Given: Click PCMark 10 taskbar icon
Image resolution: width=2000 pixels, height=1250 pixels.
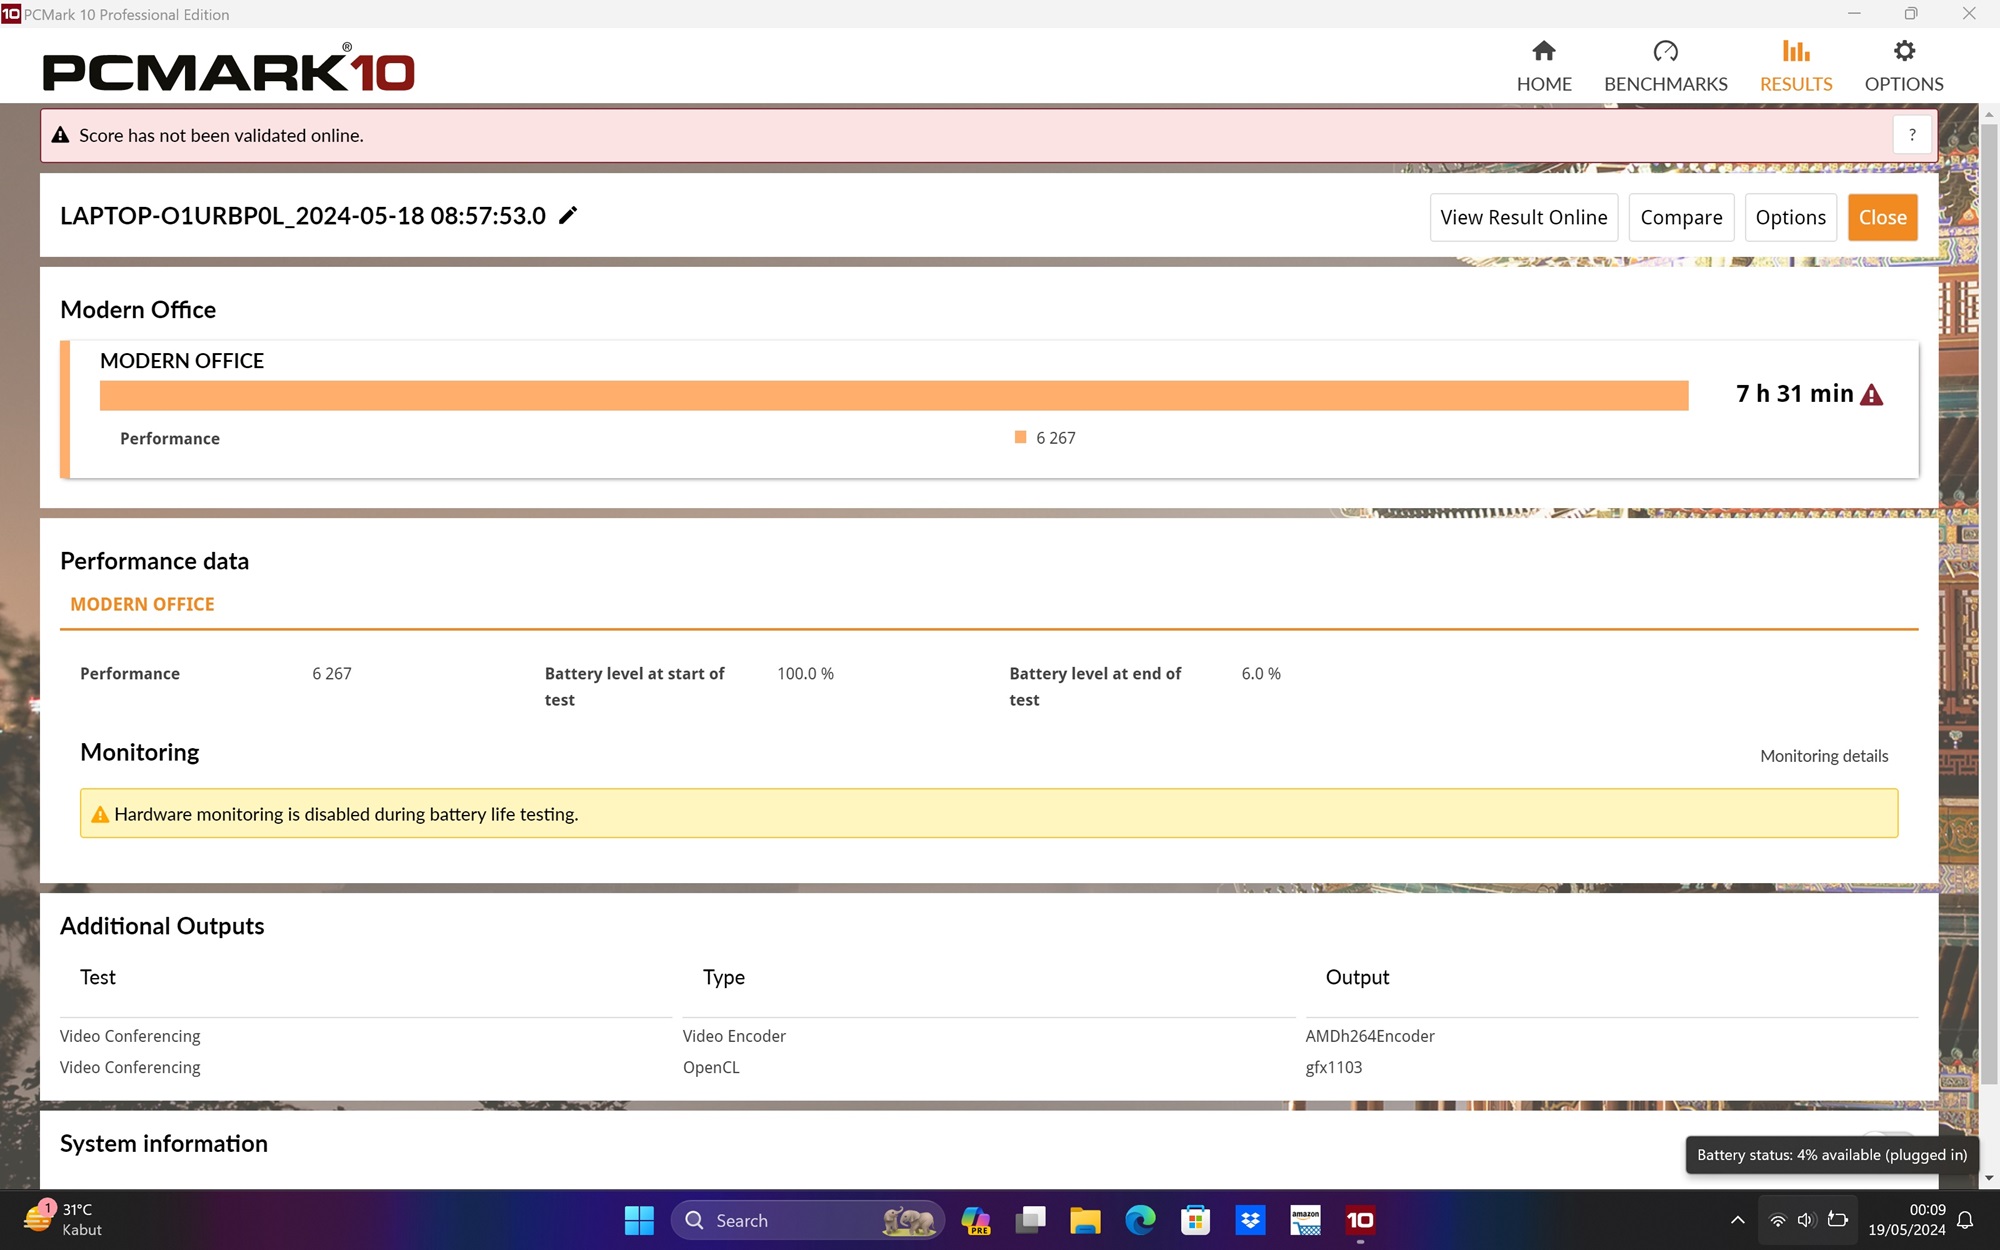Looking at the screenshot, I should coord(1360,1220).
